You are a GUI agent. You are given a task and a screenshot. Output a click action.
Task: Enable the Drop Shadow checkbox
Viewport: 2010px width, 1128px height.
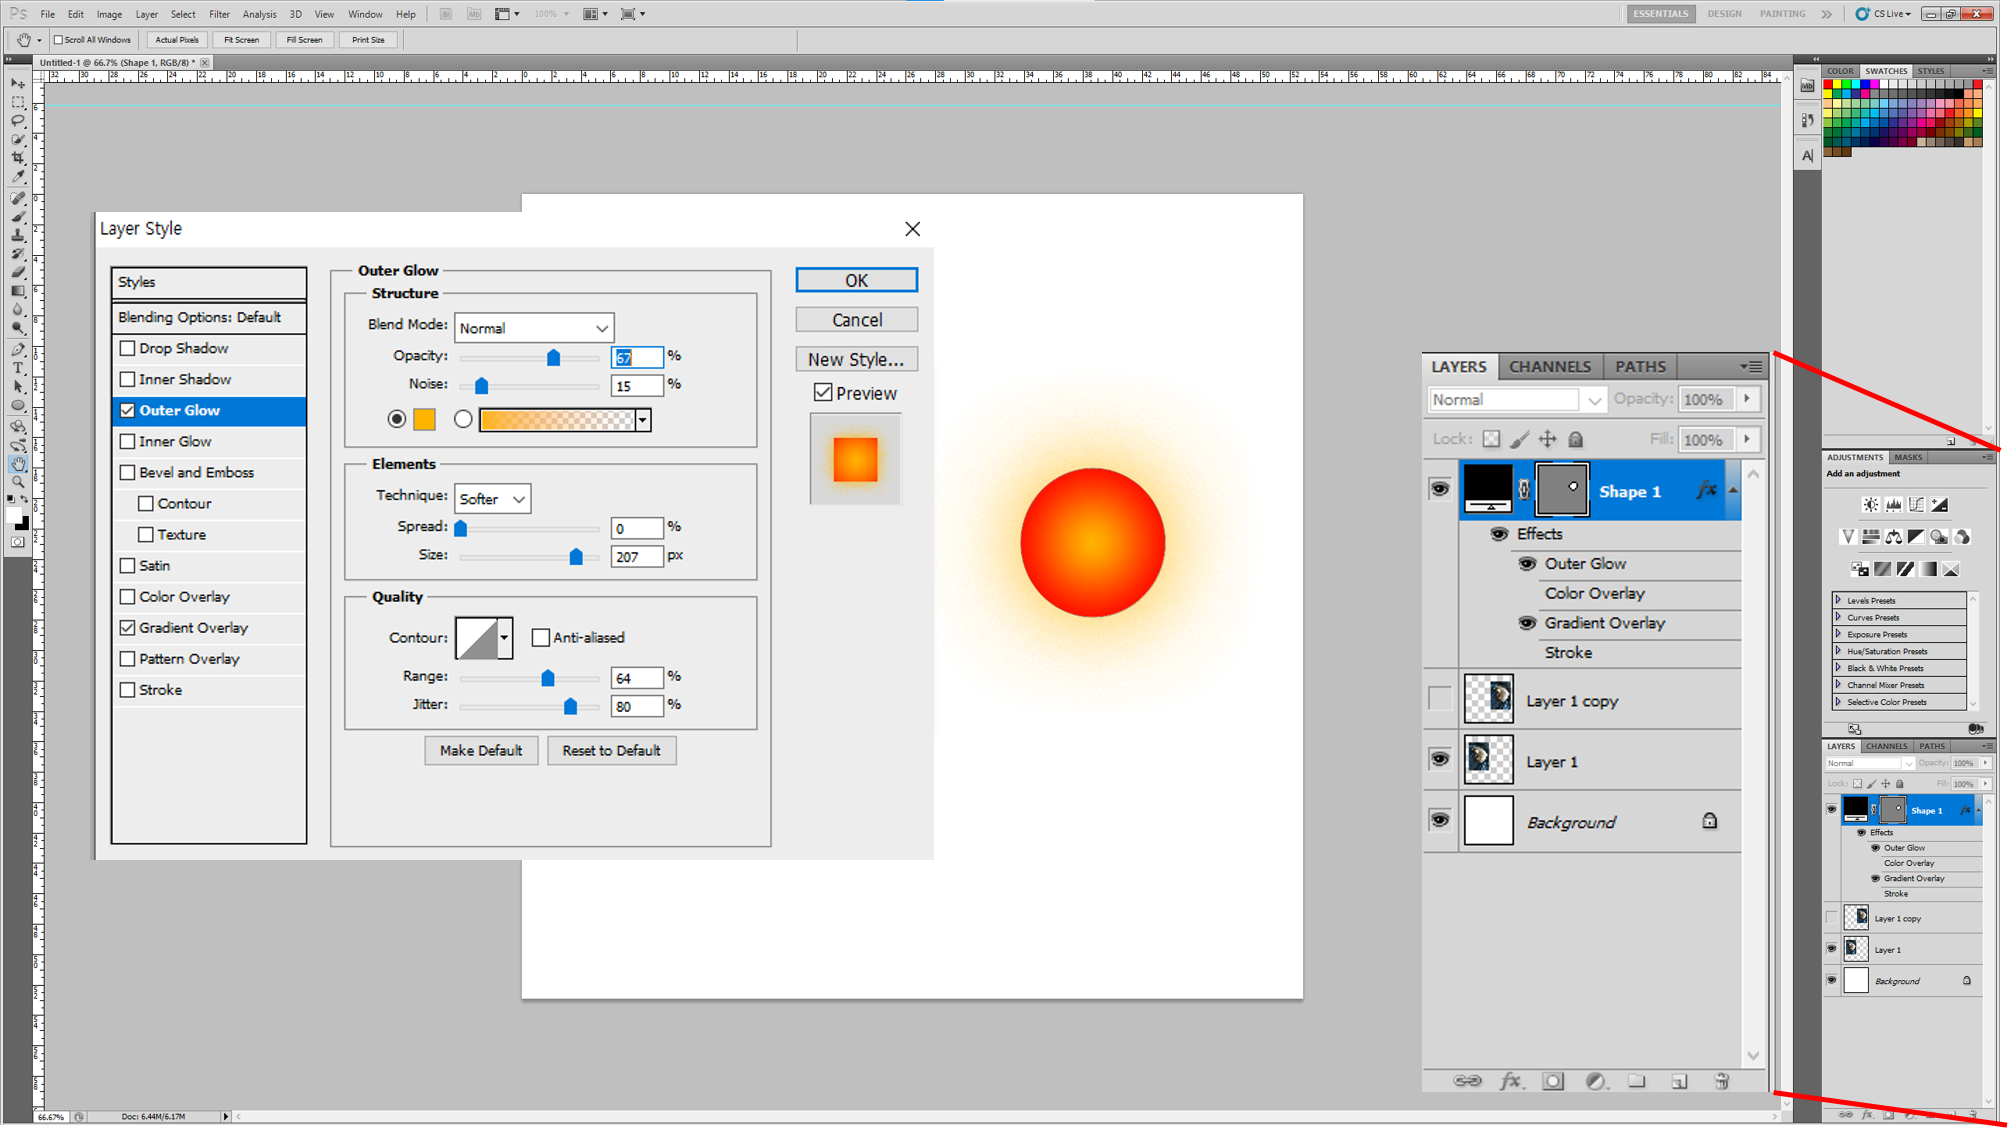coord(127,348)
